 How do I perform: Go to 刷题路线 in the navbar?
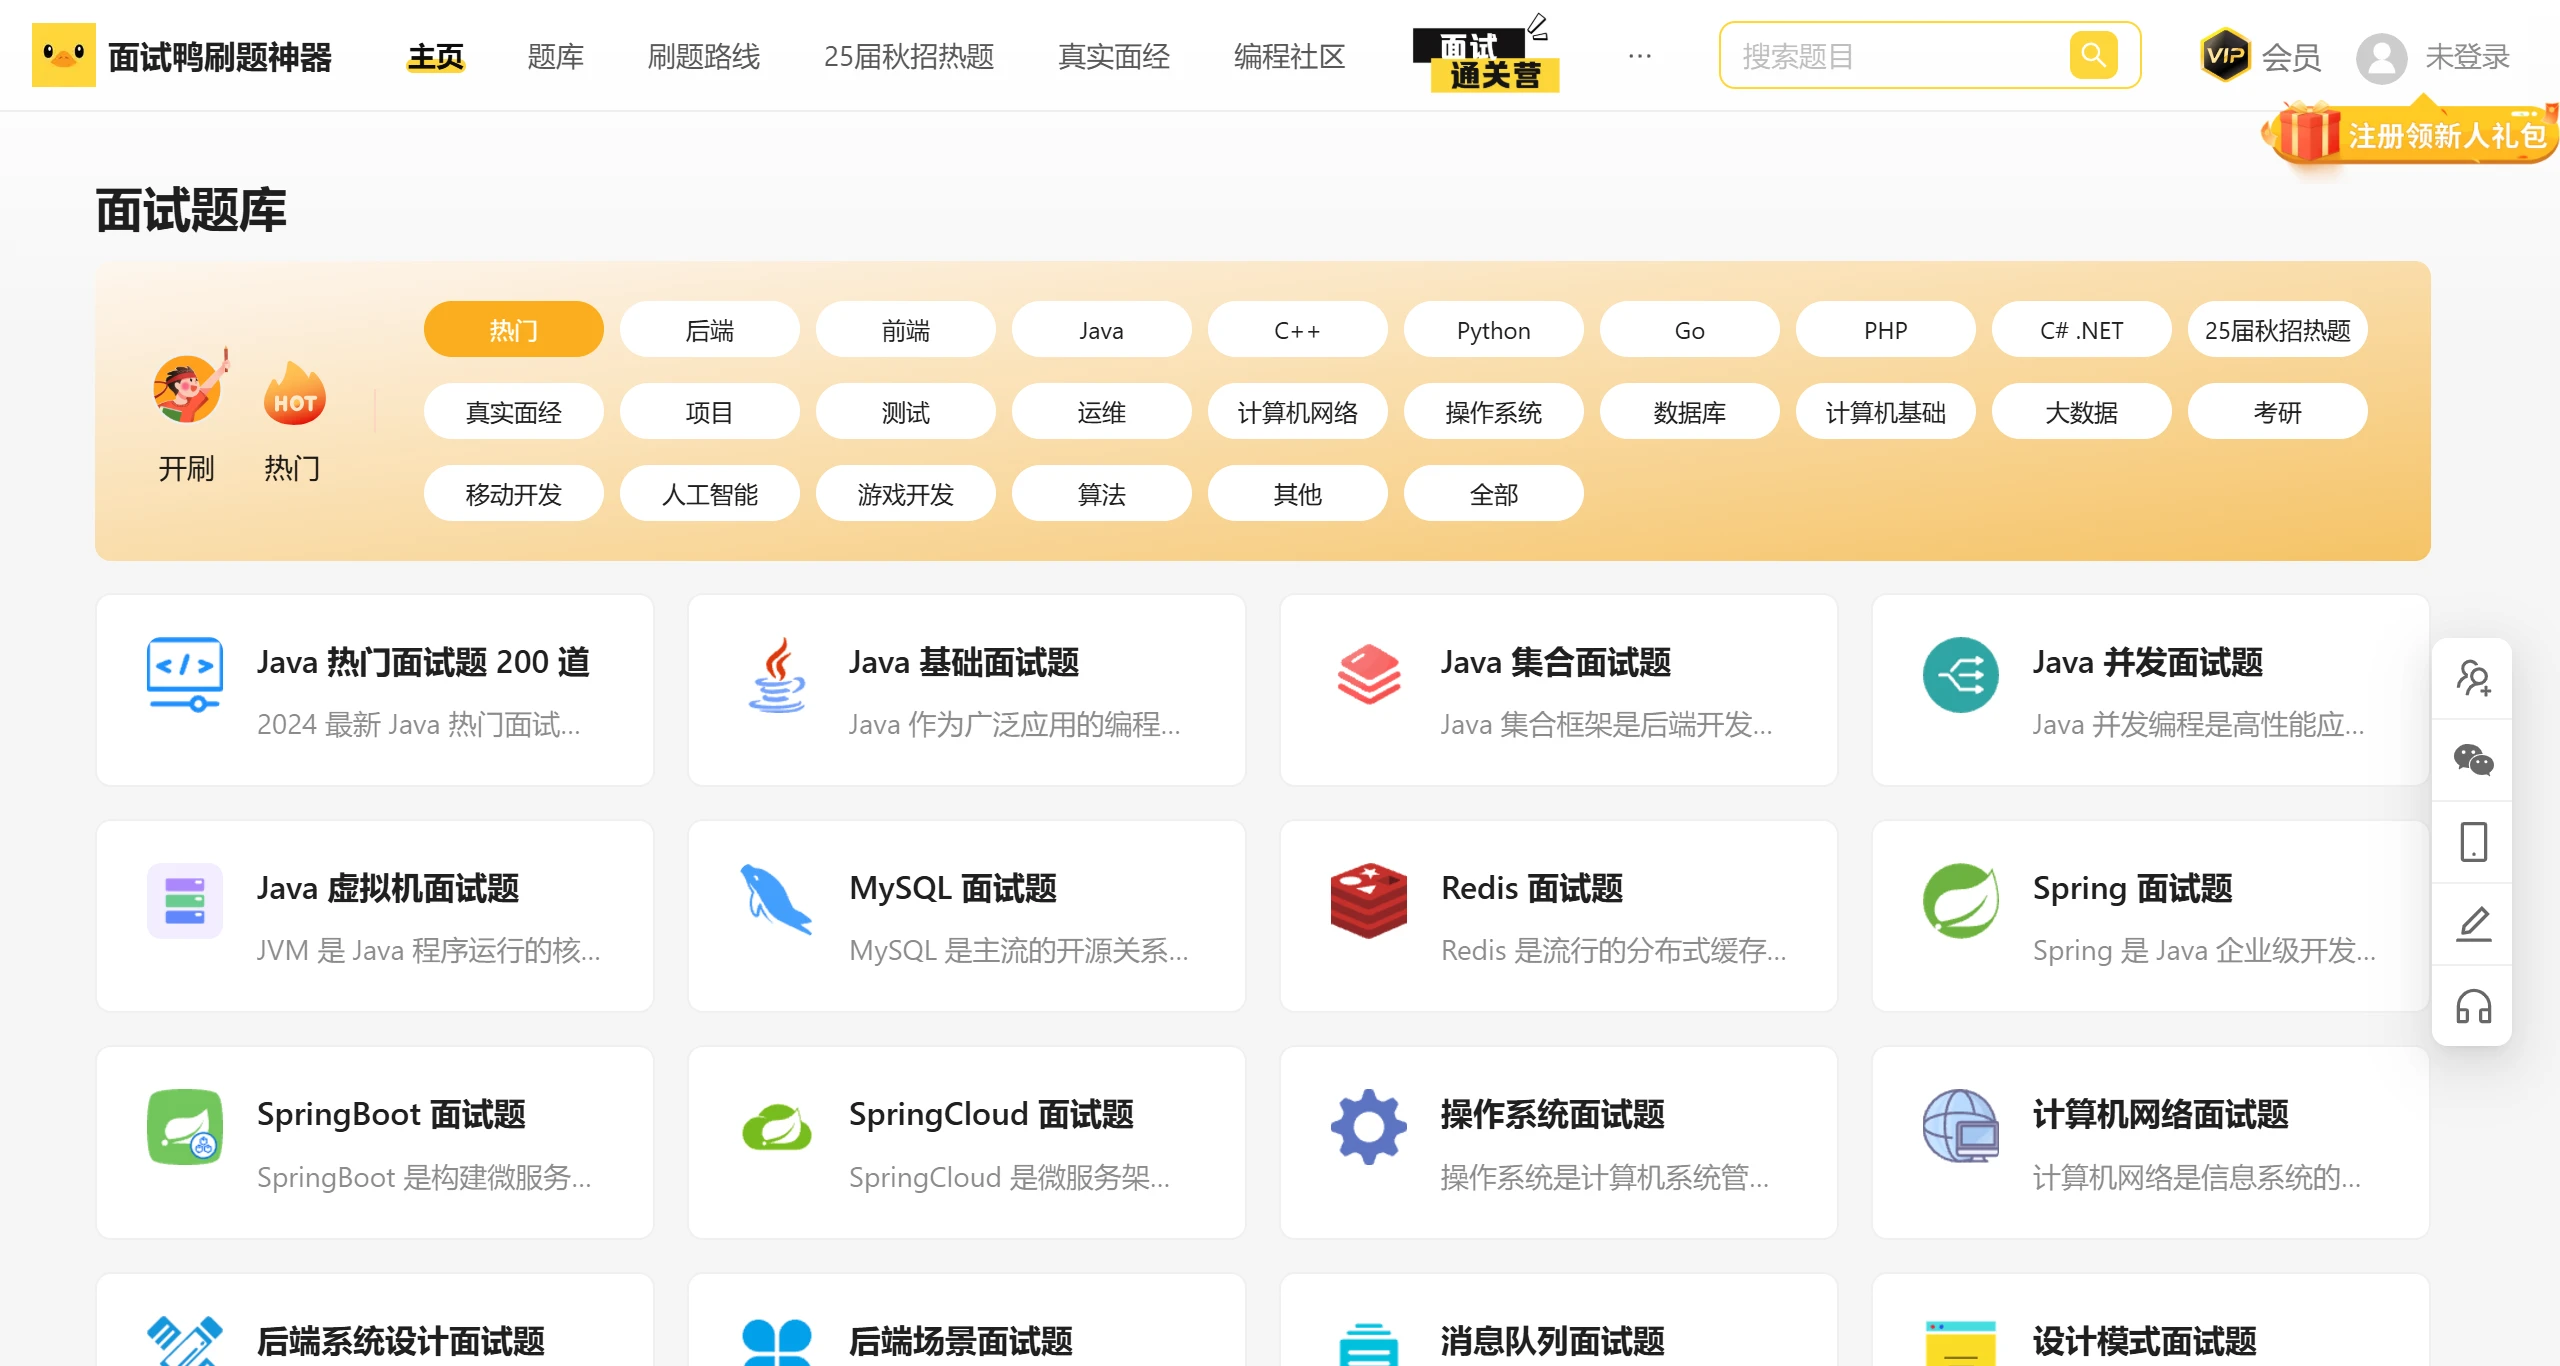704,57
